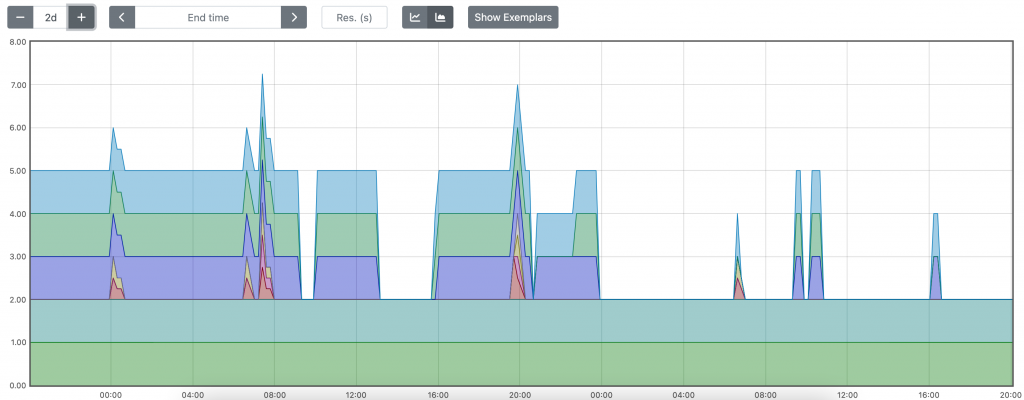The width and height of the screenshot is (1024, 400).
Task: Click the rightmost 20:00 x-axis label
Action: coord(1009,395)
